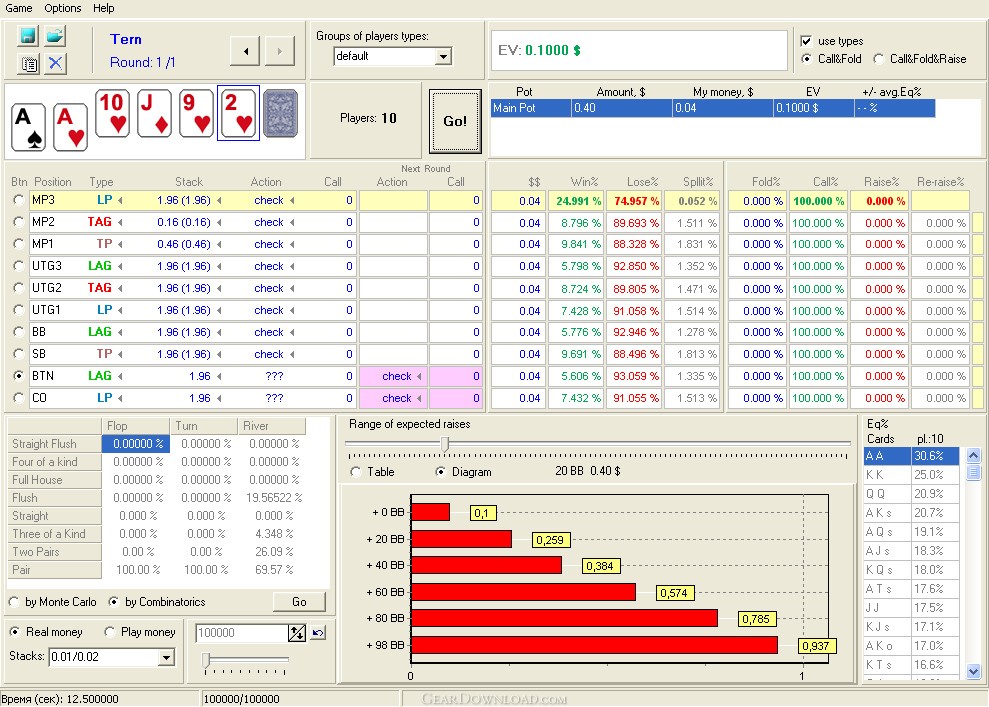
Task: Set button on BB radio
Action: (x=18, y=332)
